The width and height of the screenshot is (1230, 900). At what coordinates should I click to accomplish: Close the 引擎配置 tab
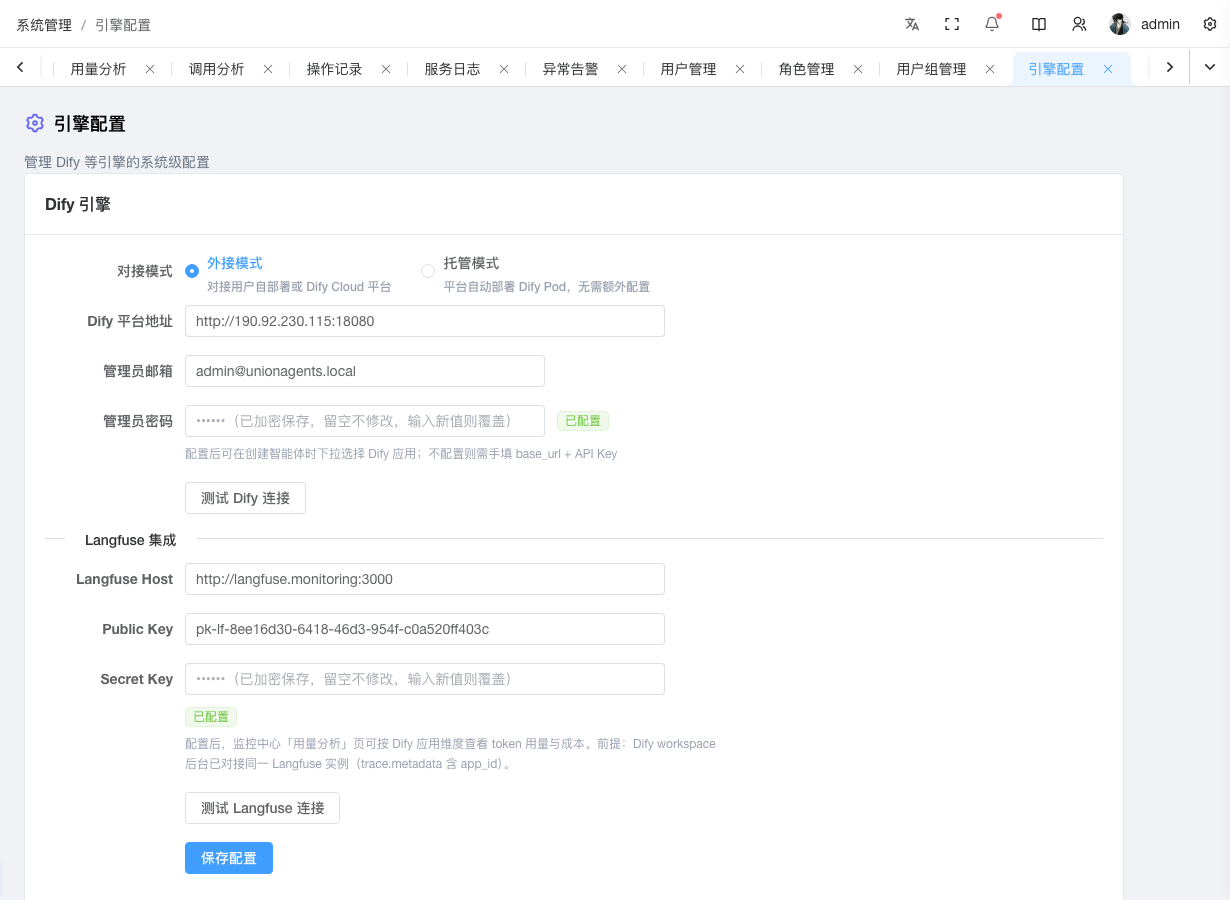[1108, 69]
